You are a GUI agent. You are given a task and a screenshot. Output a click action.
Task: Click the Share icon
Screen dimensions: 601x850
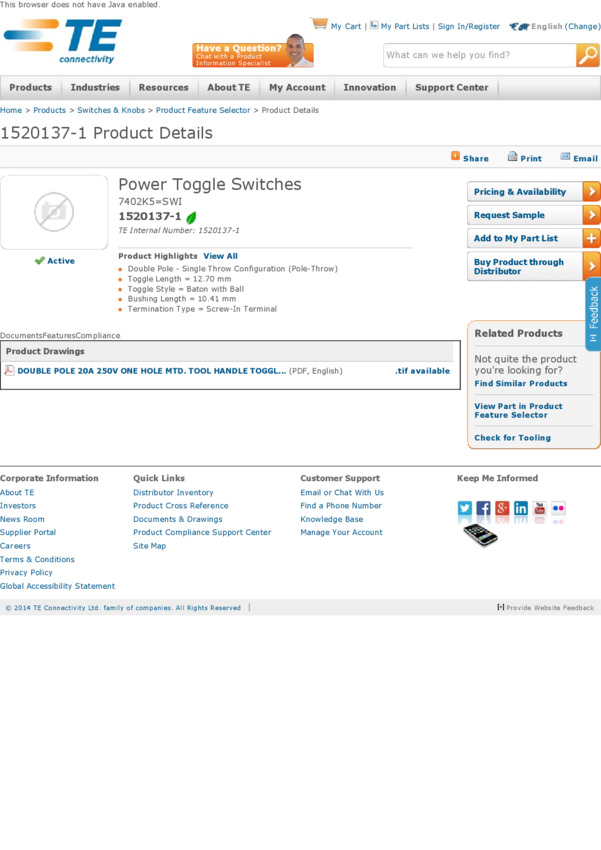[x=456, y=157]
